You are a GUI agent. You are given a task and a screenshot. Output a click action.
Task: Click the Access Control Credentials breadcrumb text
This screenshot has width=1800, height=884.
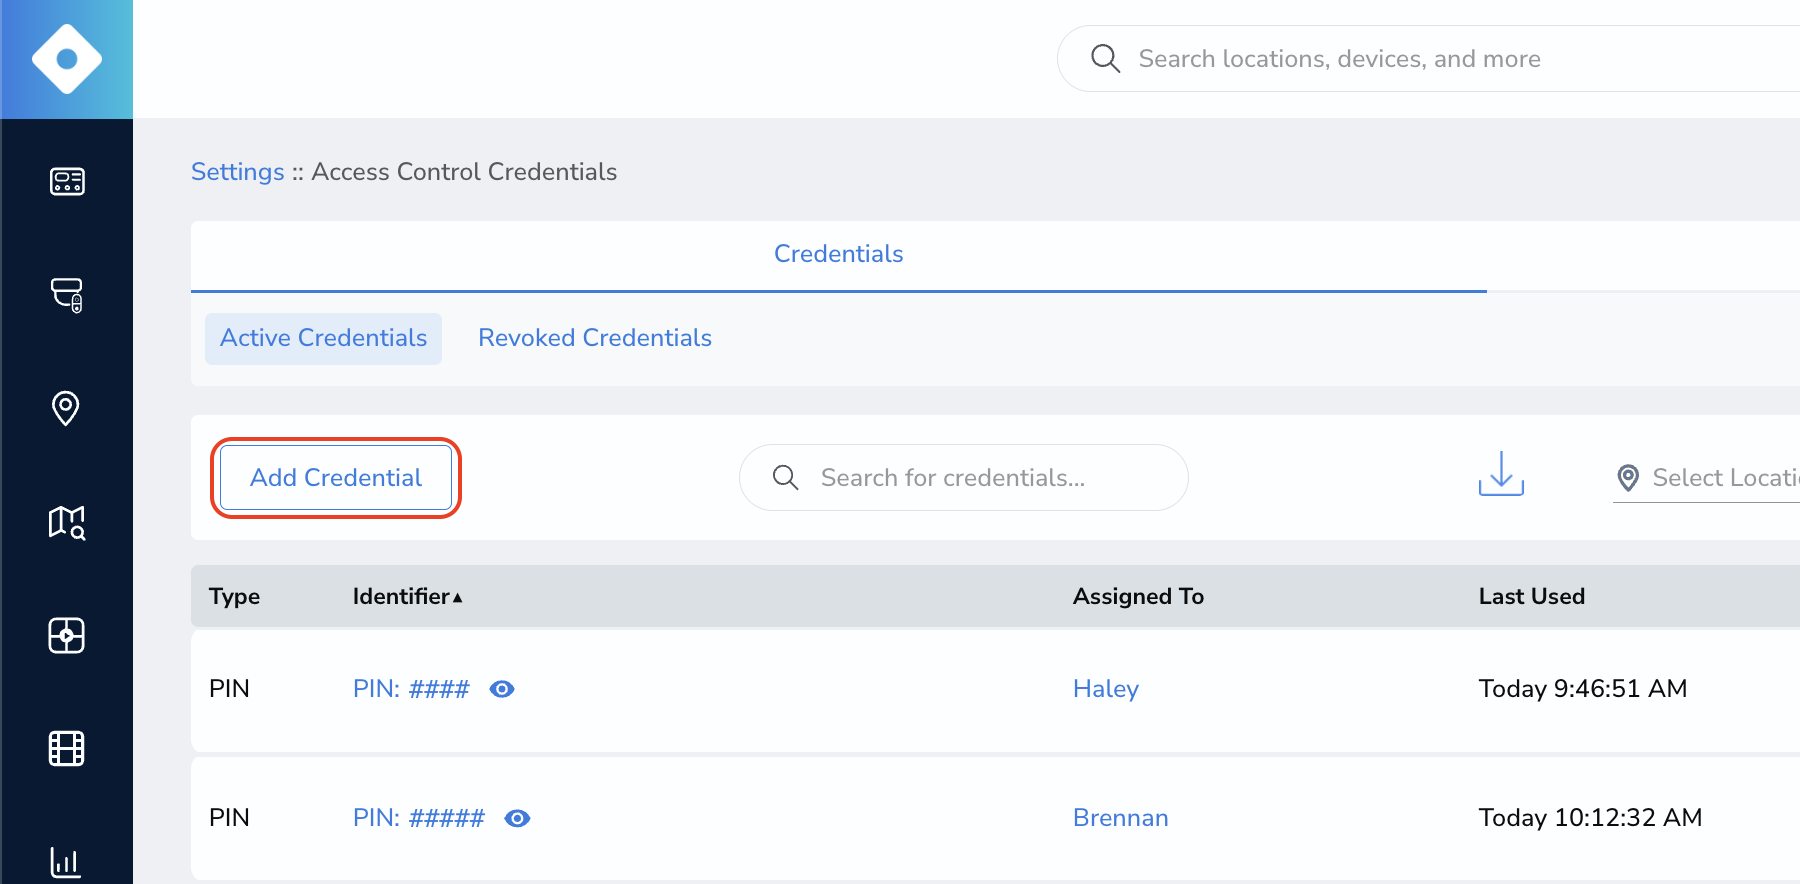point(464,172)
